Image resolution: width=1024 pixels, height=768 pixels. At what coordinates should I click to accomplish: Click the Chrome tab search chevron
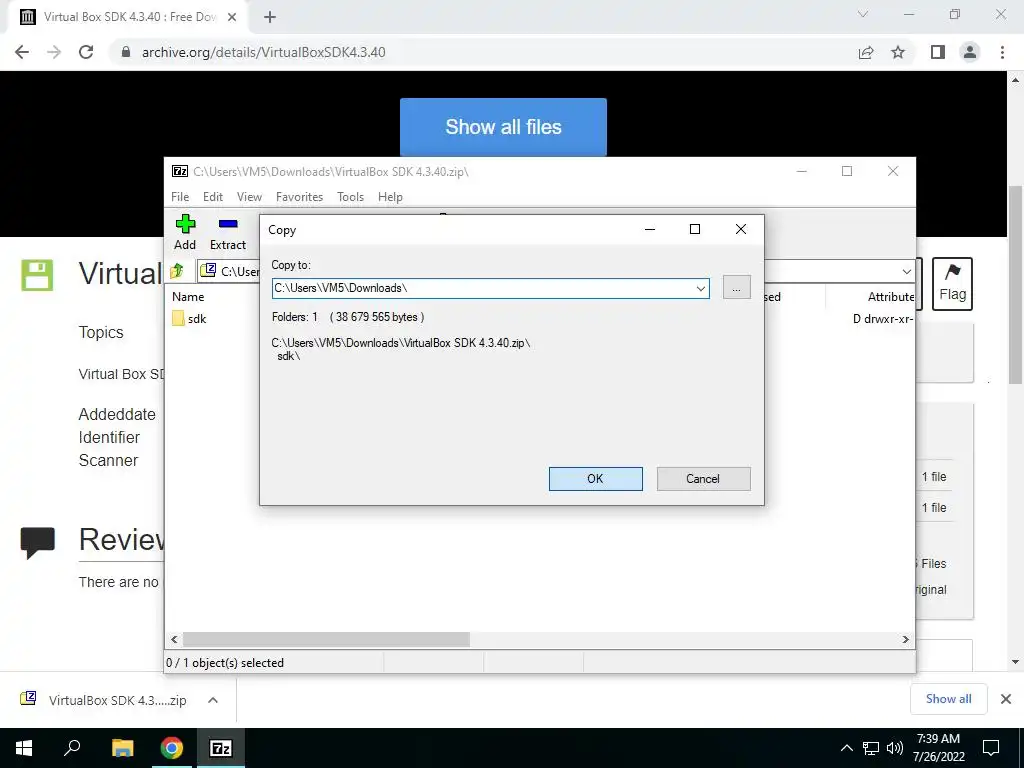tap(863, 14)
